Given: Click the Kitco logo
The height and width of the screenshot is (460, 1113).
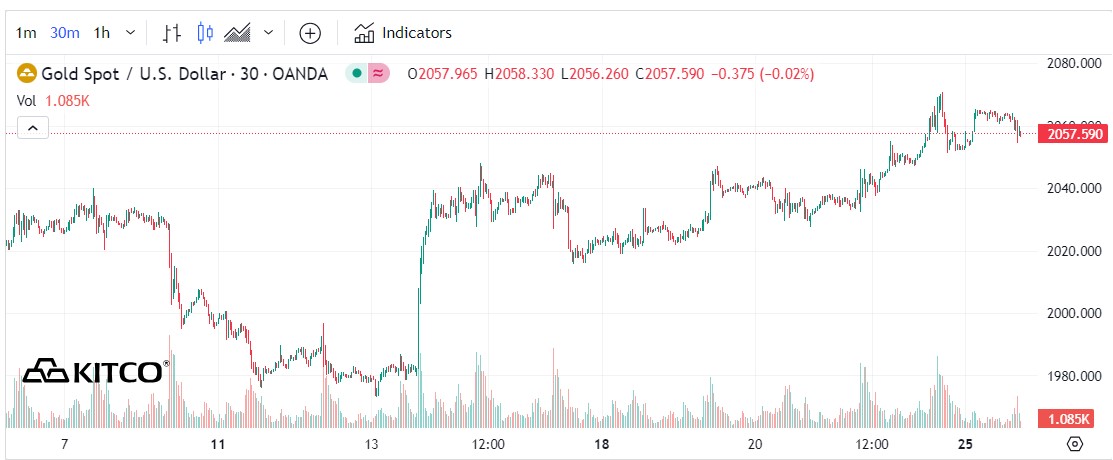Looking at the screenshot, I should pos(95,371).
